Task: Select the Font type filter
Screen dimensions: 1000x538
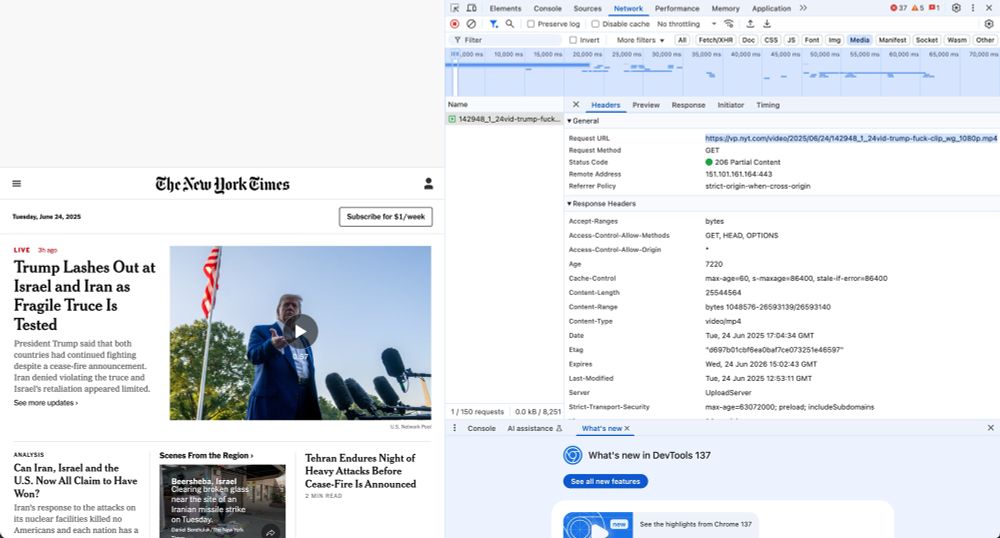Action: click(811, 40)
